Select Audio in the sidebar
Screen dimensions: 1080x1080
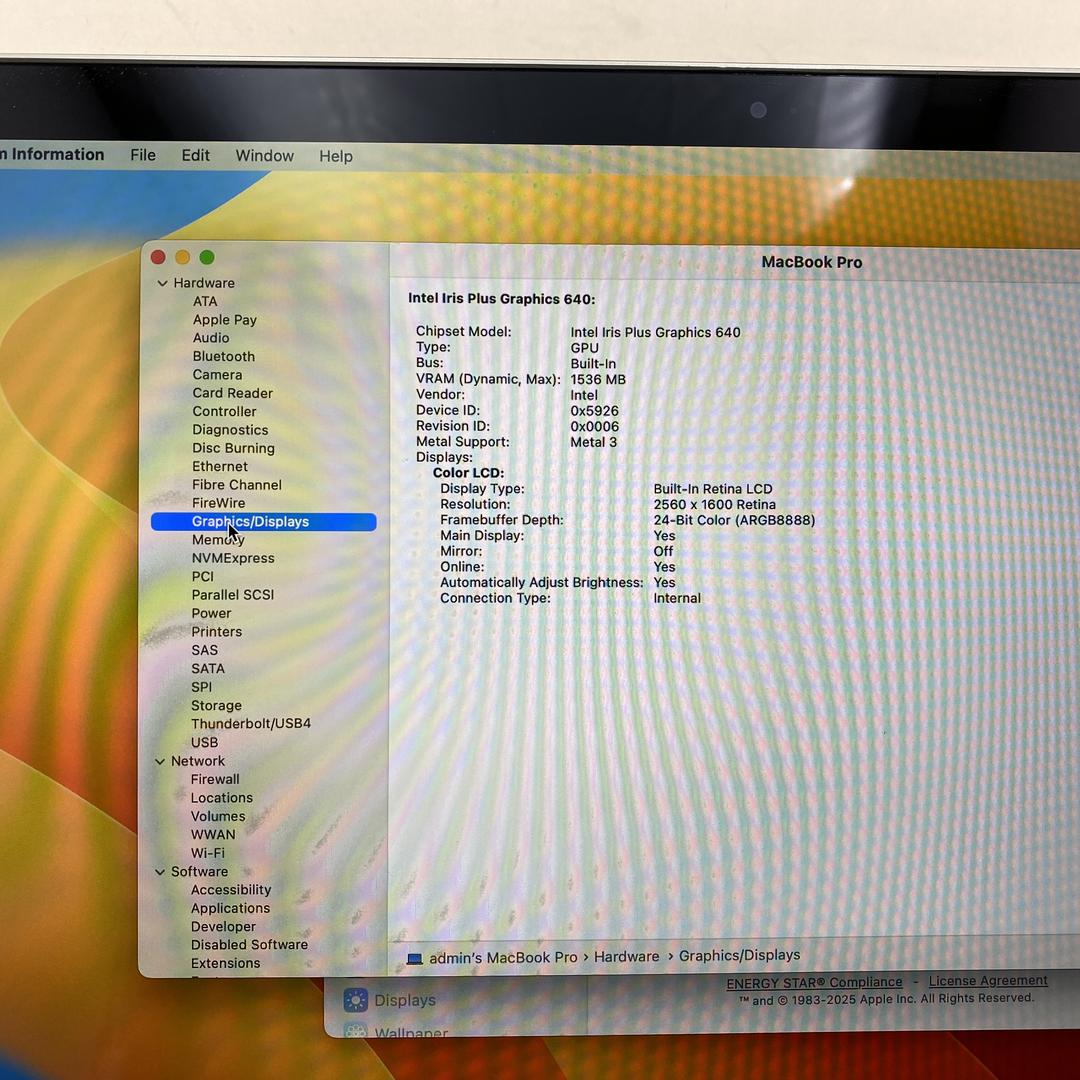211,338
